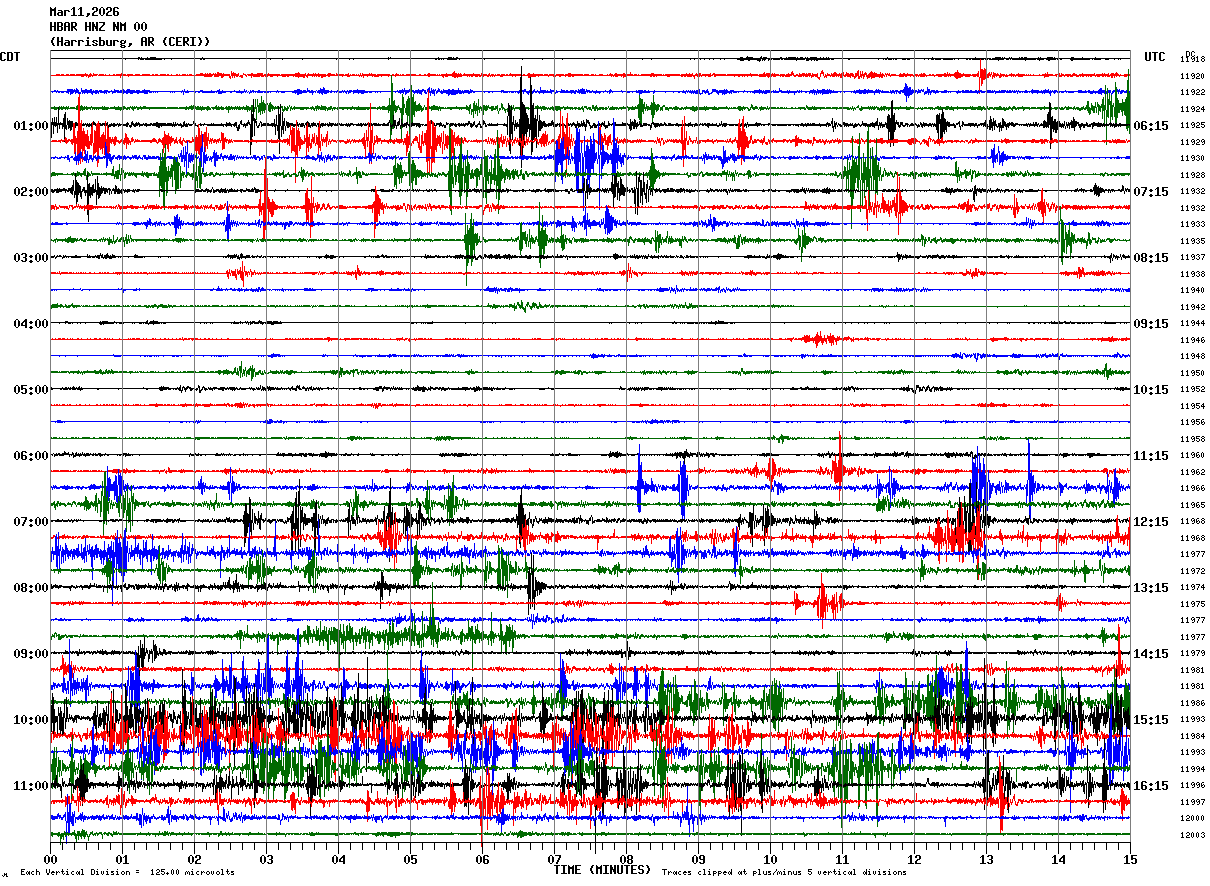The width and height of the screenshot is (1210, 886).
Task: Select minute tick label 09 on bottom axis
Action: [x=698, y=859]
